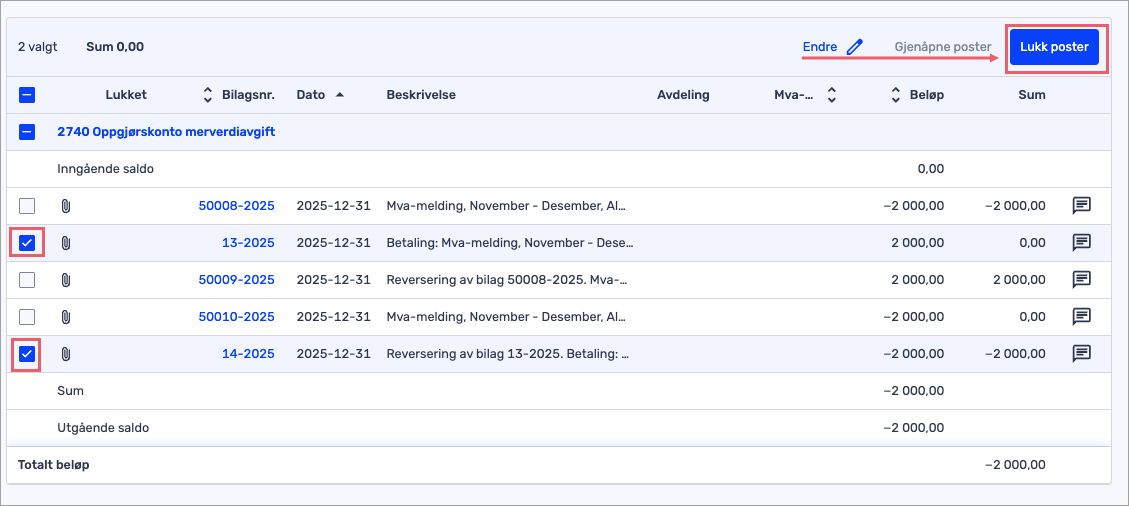Click the Sum column header
The image size is (1129, 506).
coord(1033,95)
